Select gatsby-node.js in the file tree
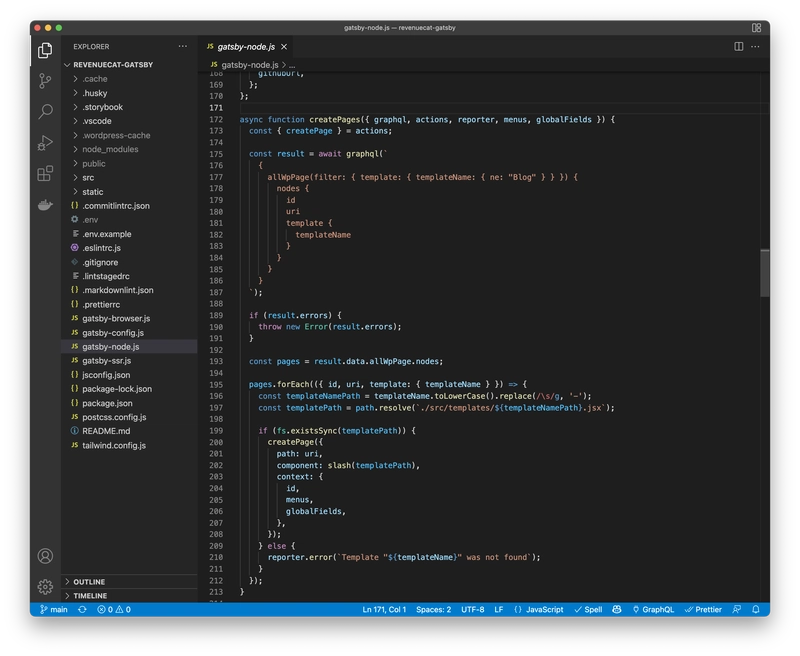This screenshot has width=800, height=656. (x=129, y=347)
